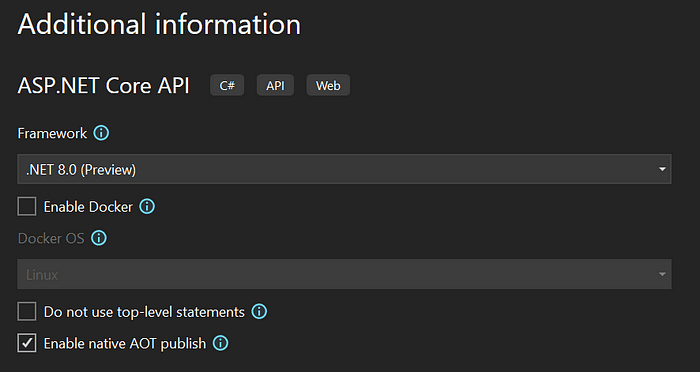The height and width of the screenshot is (372, 700).
Task: Check the Enable Docker checkbox
Action: click(27, 207)
